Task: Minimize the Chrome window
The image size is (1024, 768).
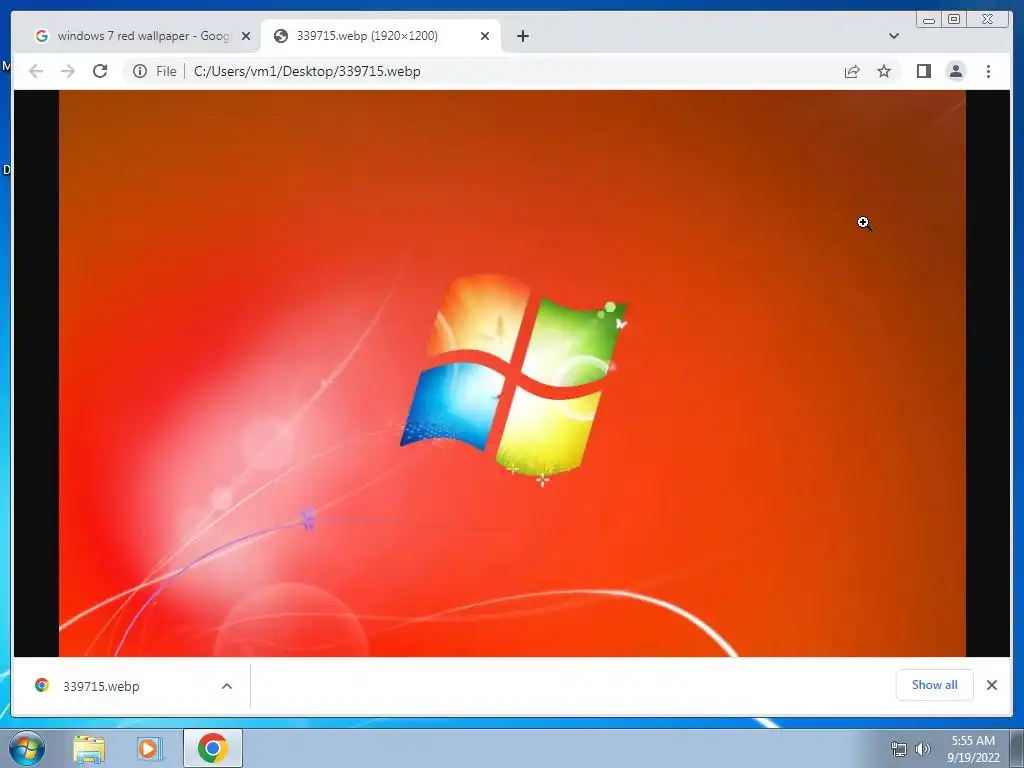Action: coord(929,20)
